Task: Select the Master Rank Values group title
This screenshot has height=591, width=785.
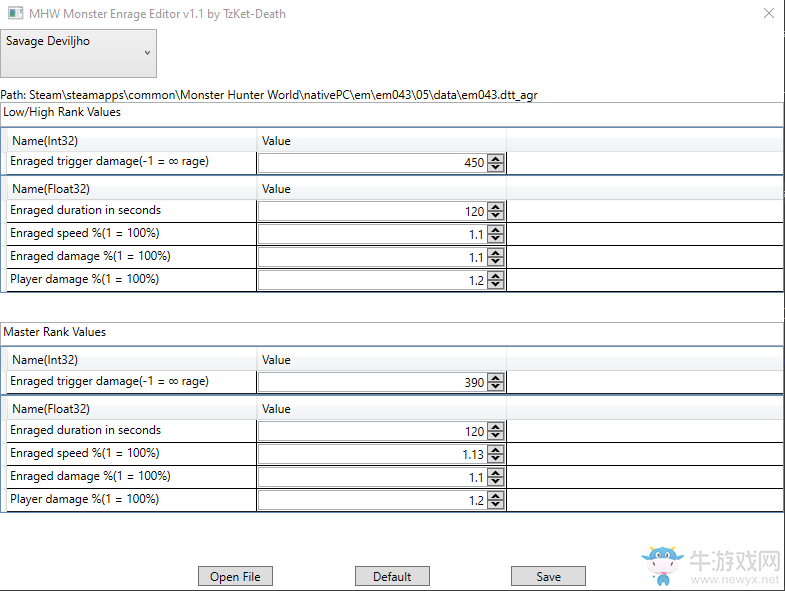Action: [x=55, y=332]
